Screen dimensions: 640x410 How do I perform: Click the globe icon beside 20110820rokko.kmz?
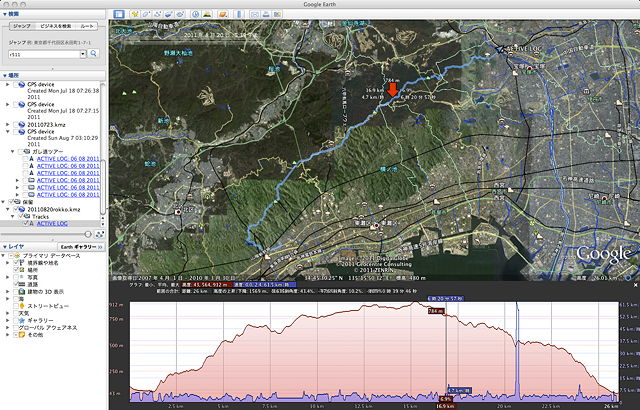click(x=22, y=209)
